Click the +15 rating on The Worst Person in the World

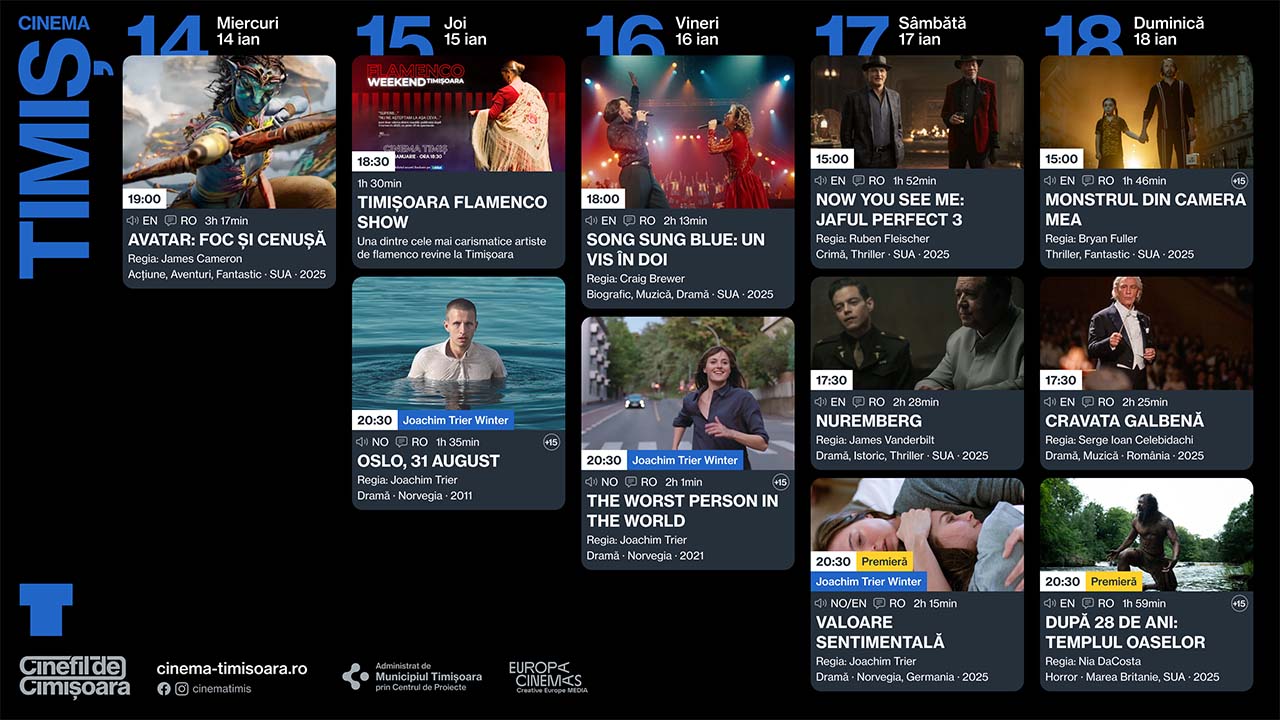[781, 482]
